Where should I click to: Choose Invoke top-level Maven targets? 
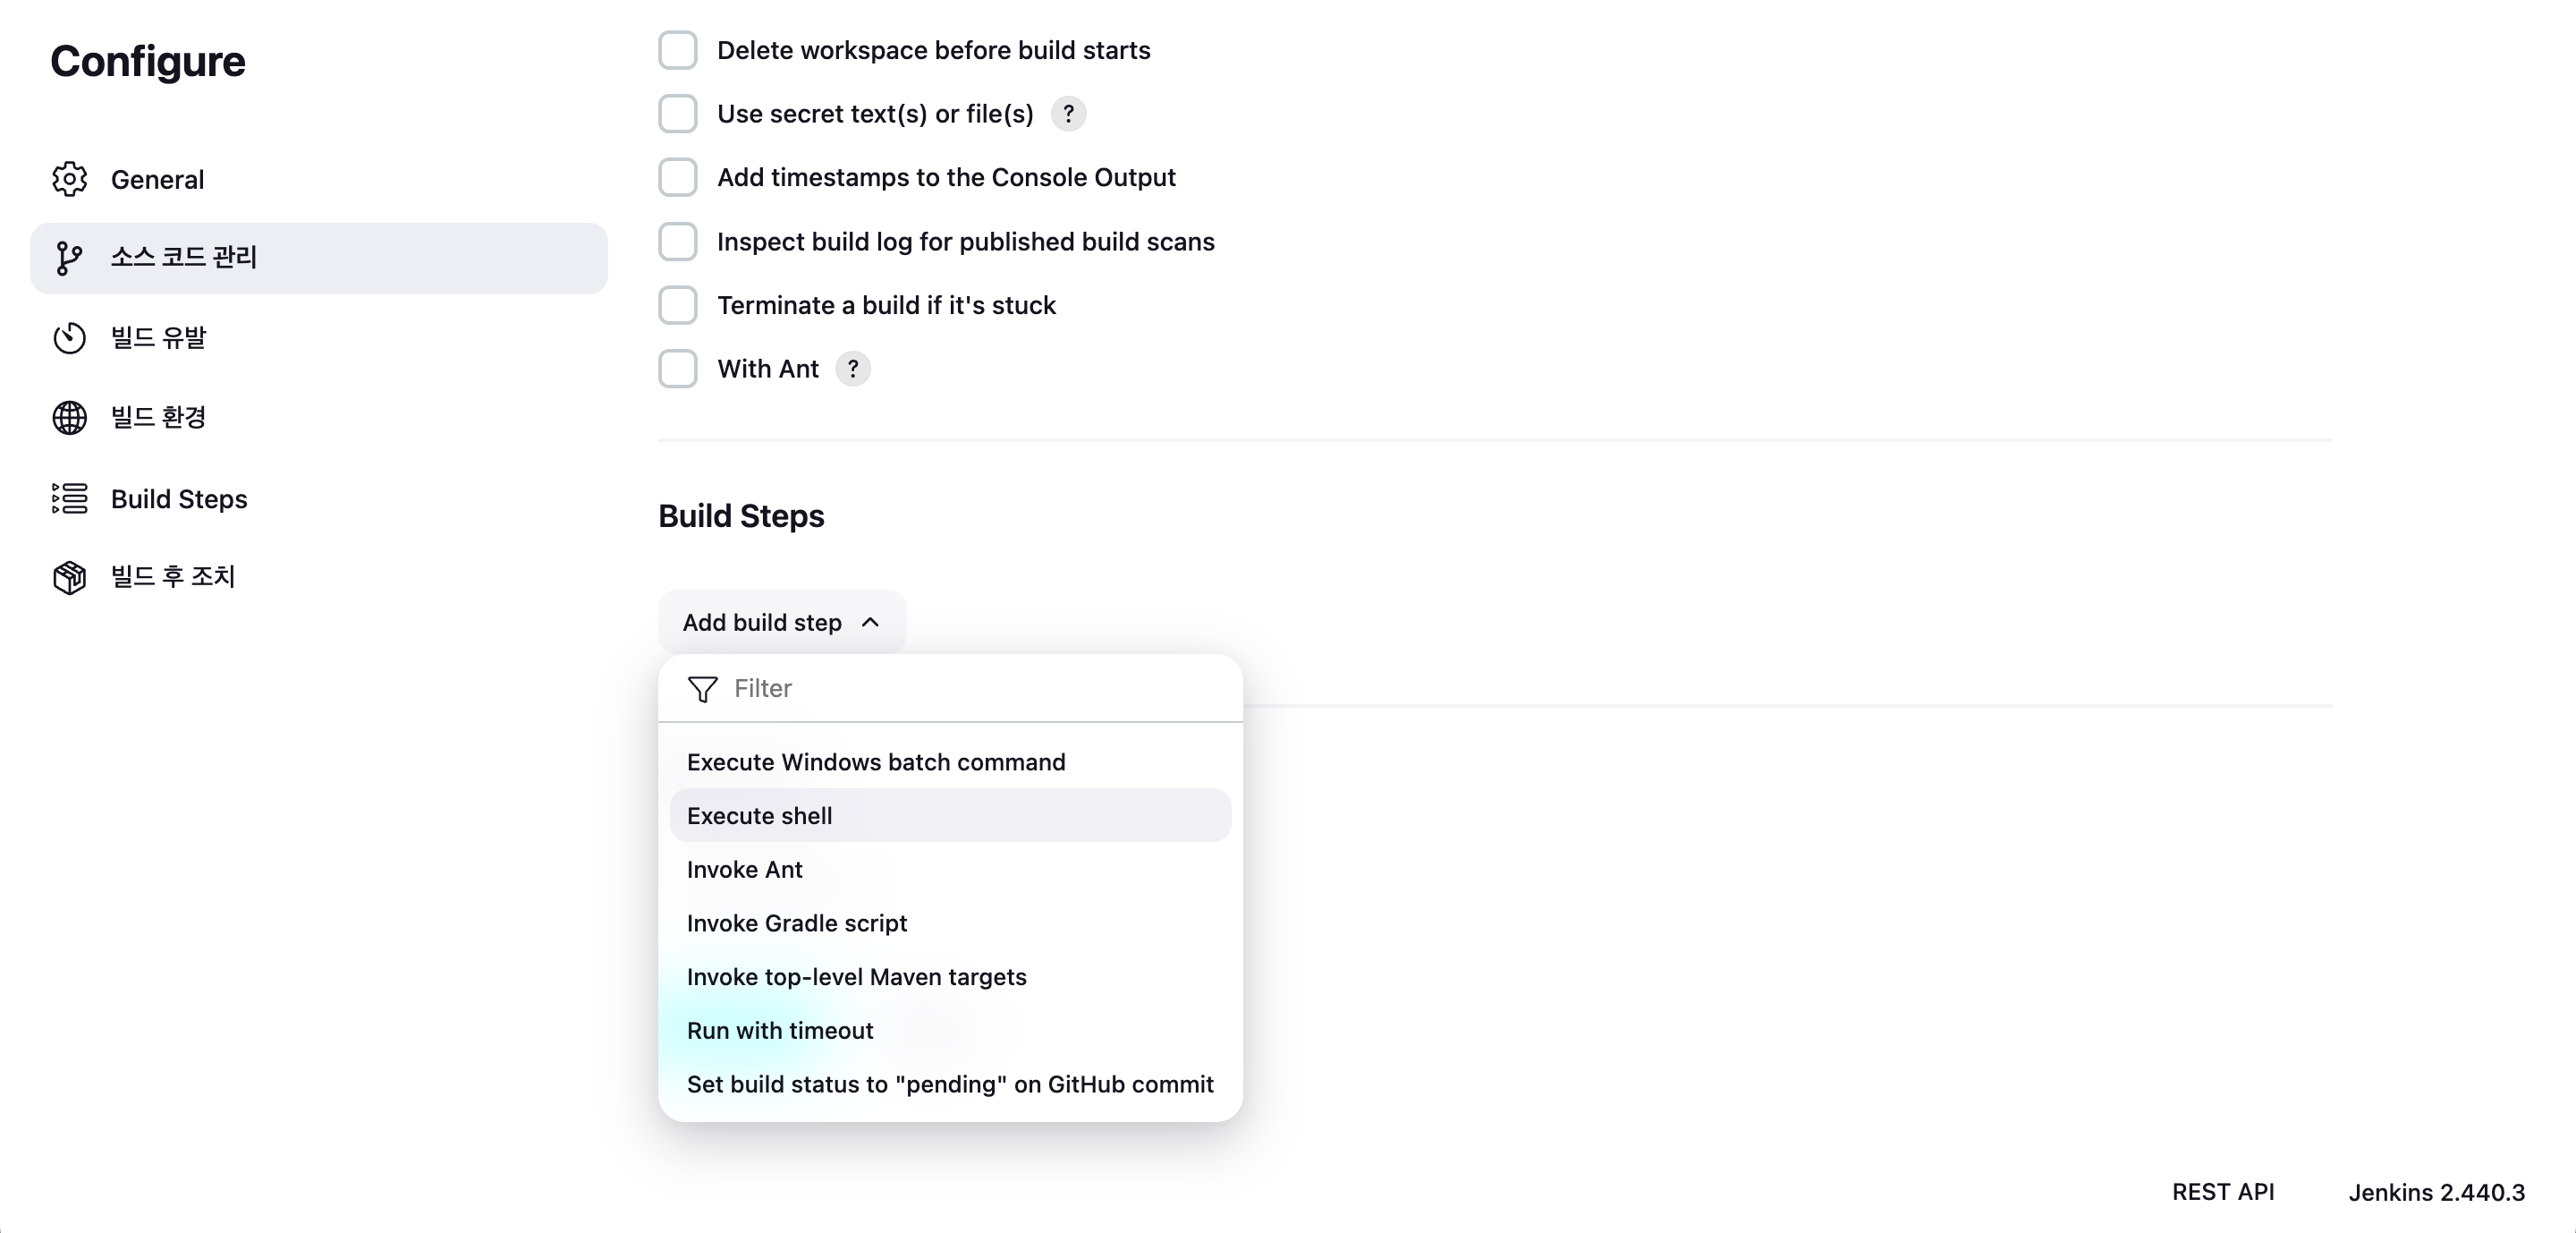tap(950, 977)
